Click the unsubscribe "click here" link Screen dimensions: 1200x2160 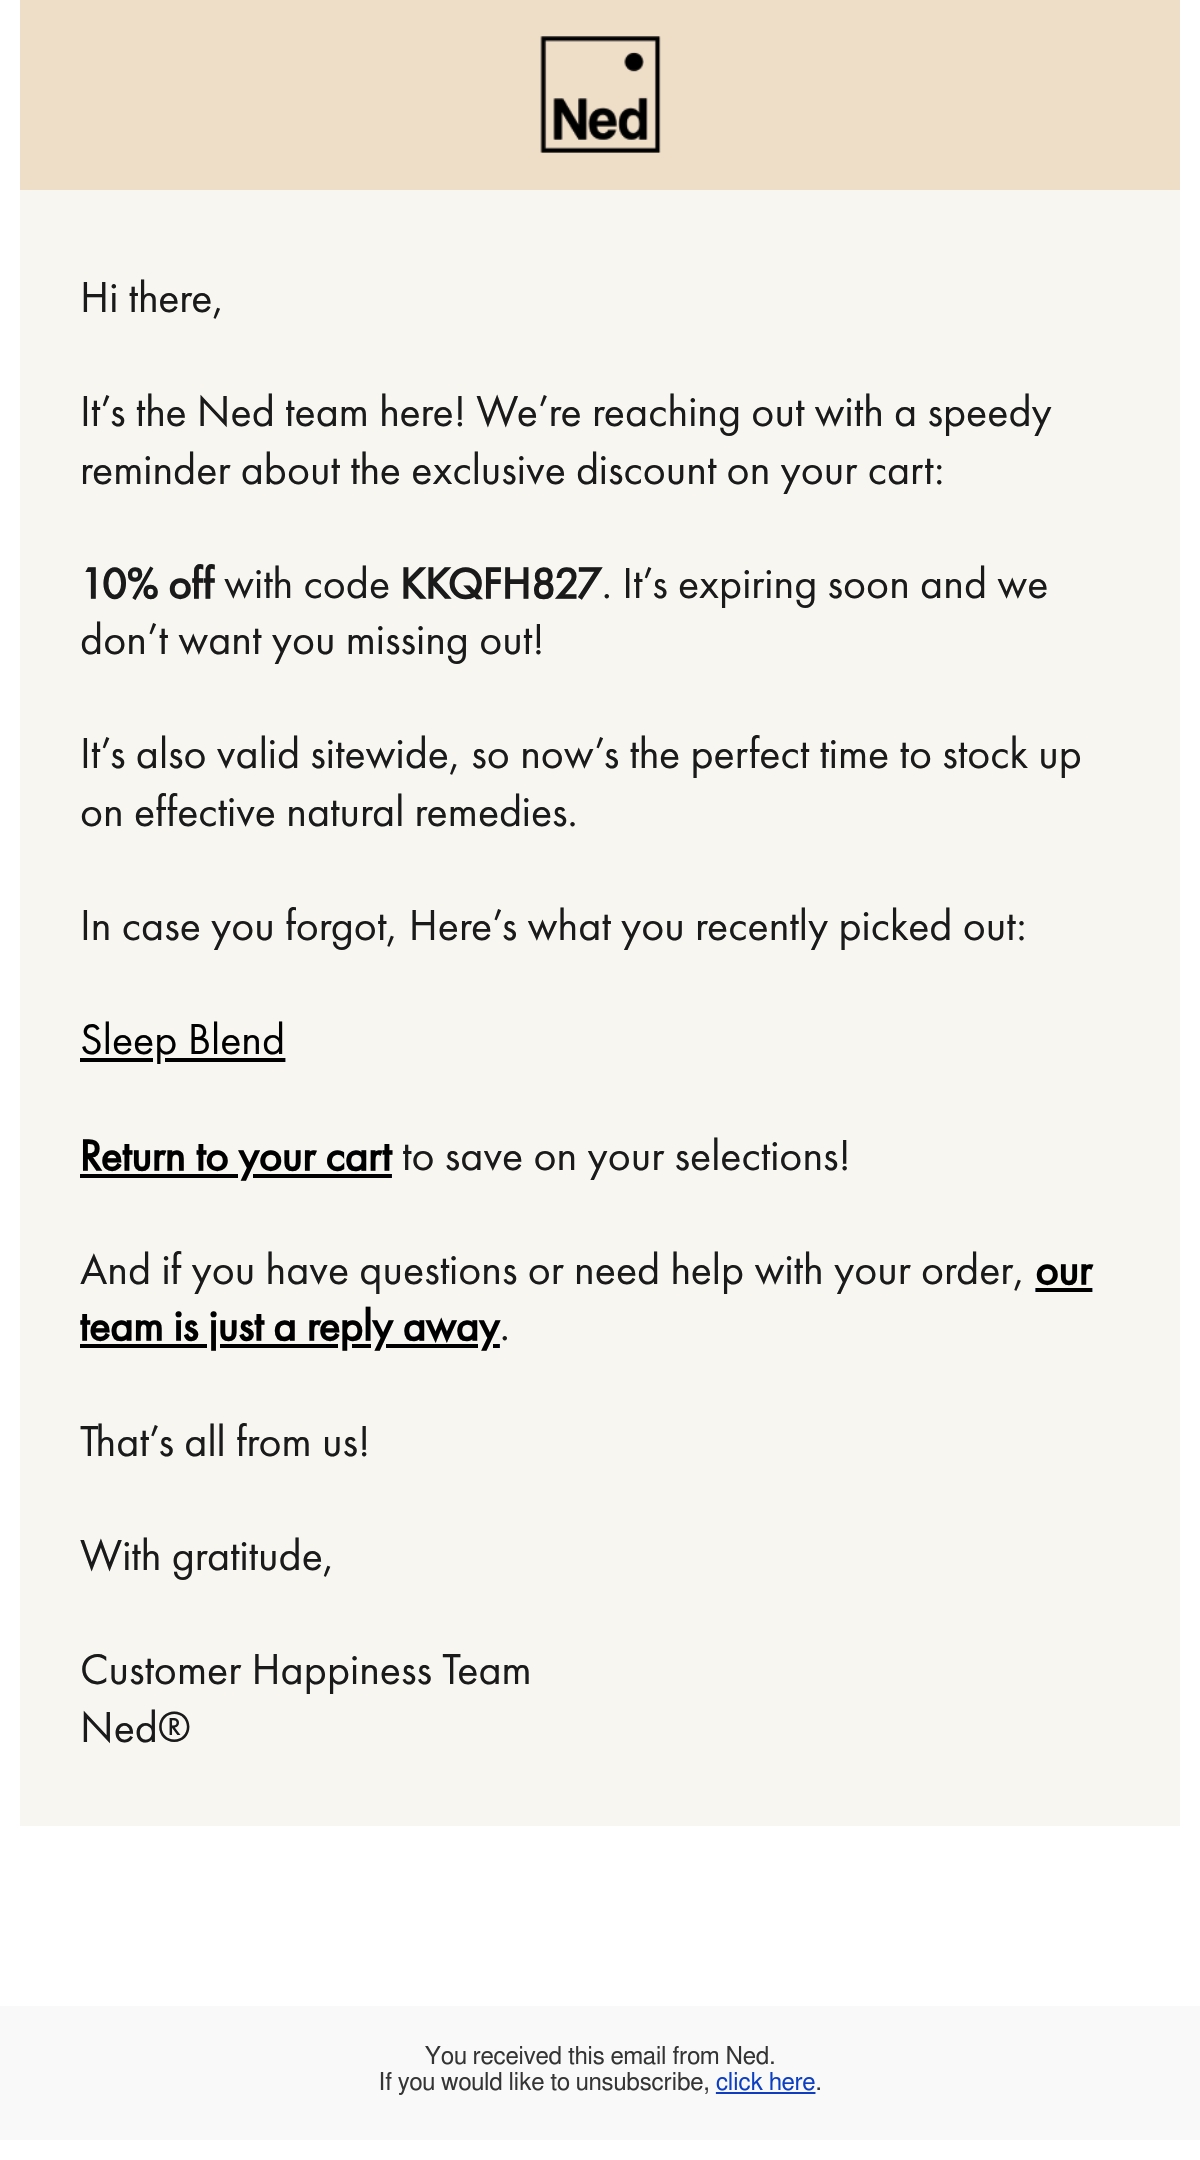765,2082
